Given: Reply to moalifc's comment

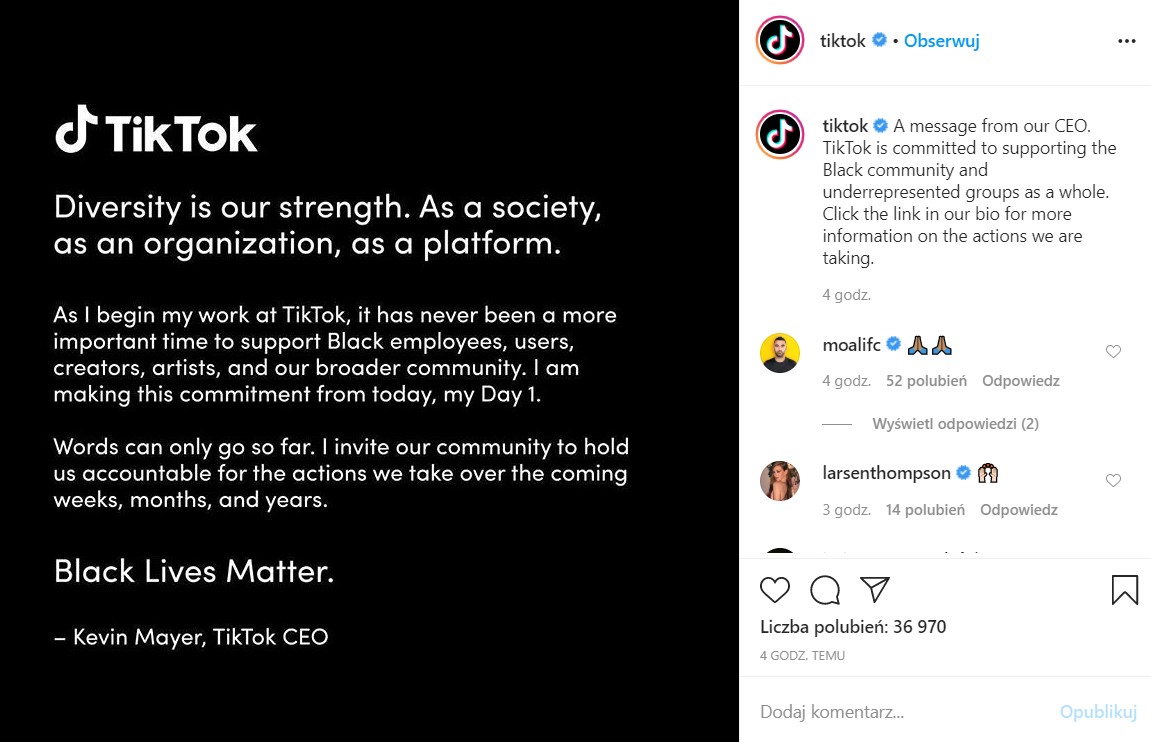Looking at the screenshot, I should click(1020, 381).
